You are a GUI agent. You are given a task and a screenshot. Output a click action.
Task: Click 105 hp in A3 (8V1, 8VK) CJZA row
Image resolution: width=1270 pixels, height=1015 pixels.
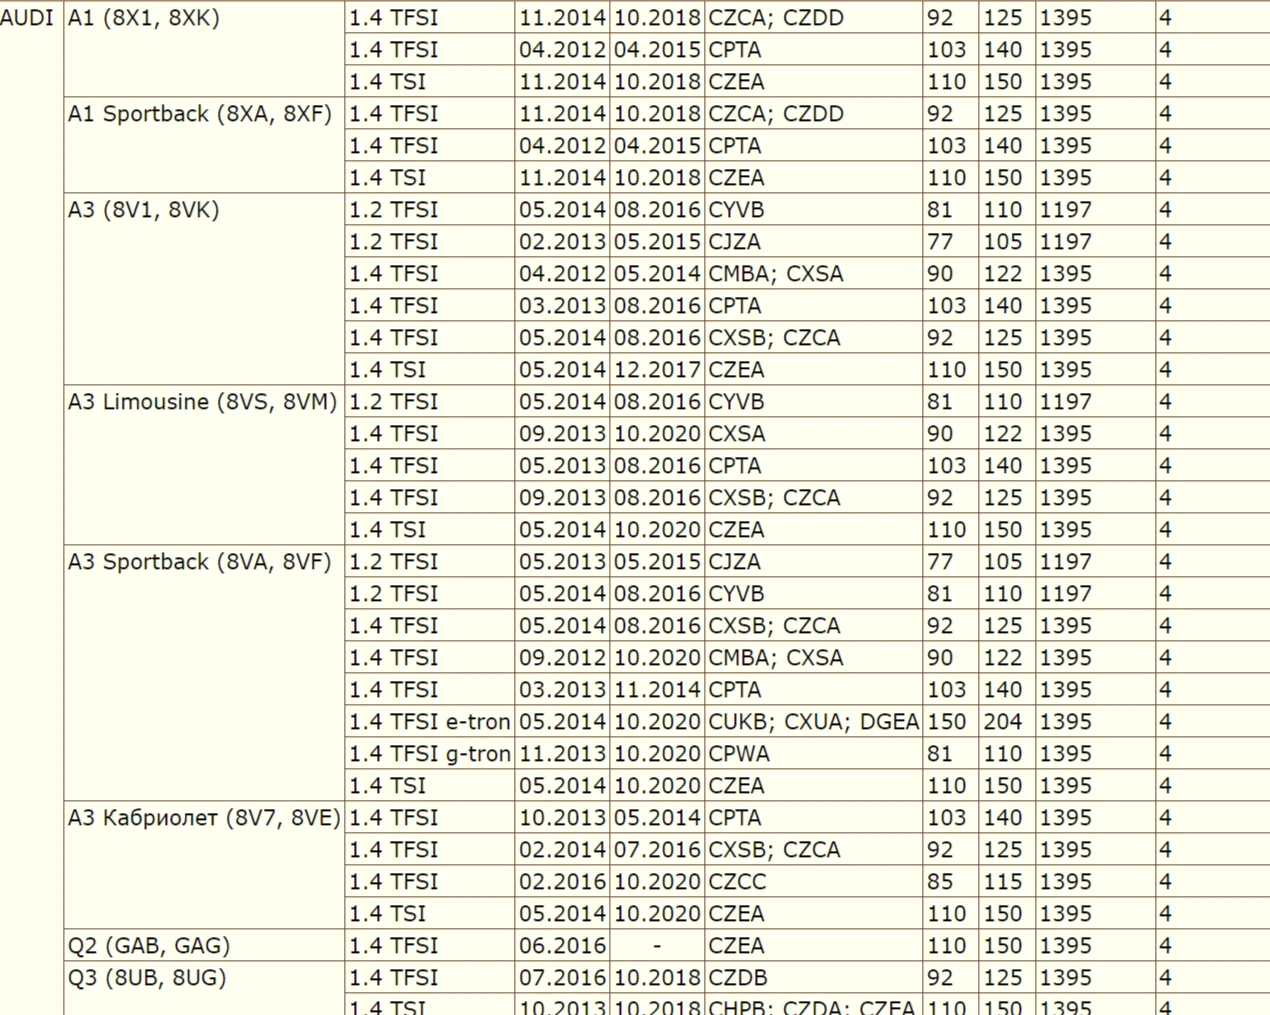pos(1003,242)
